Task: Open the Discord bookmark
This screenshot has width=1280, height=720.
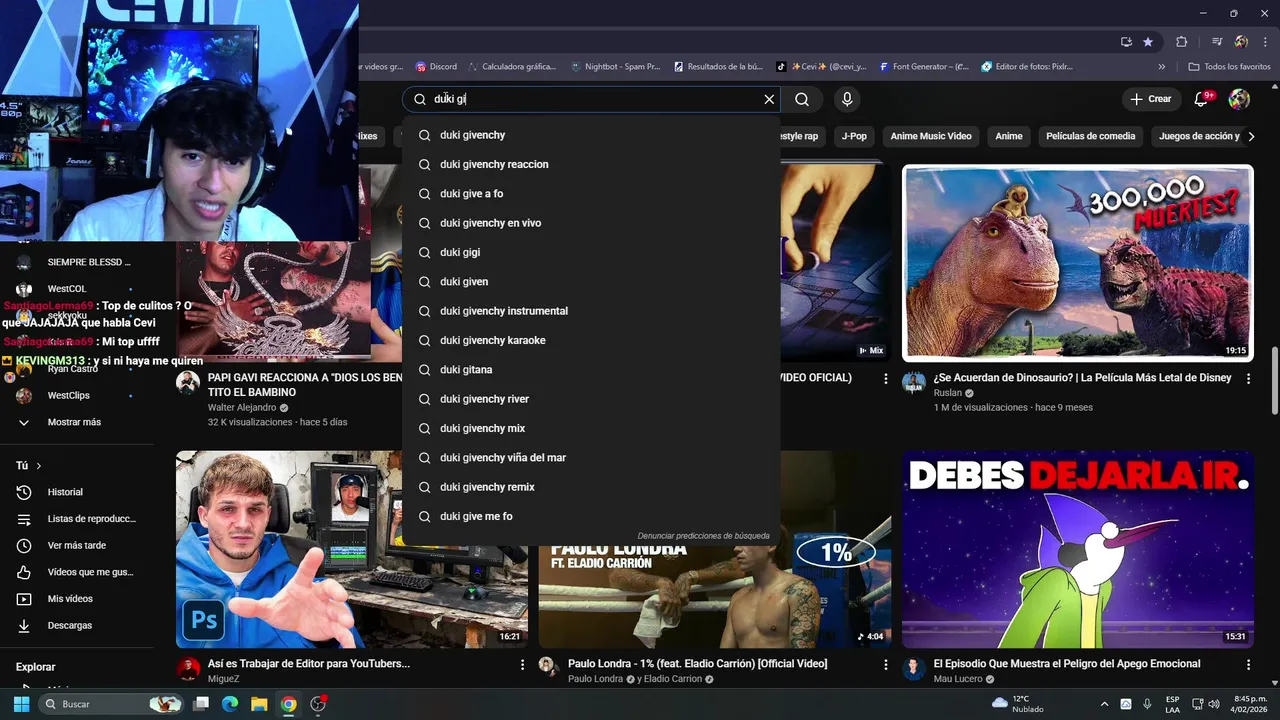Action: point(436,67)
